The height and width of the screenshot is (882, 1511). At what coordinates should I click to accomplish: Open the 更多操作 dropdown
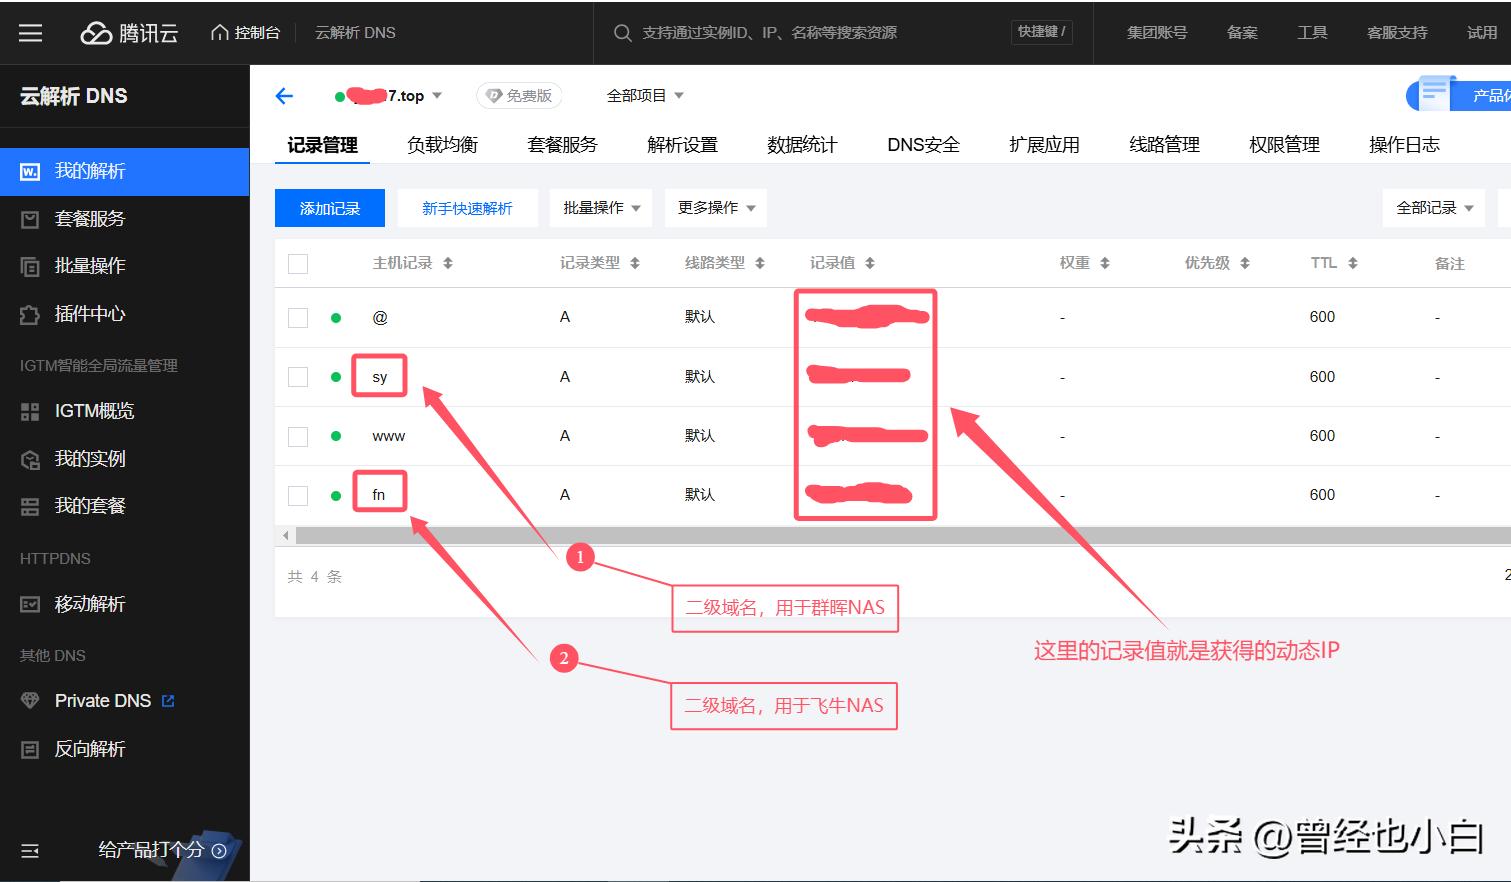[x=715, y=207]
